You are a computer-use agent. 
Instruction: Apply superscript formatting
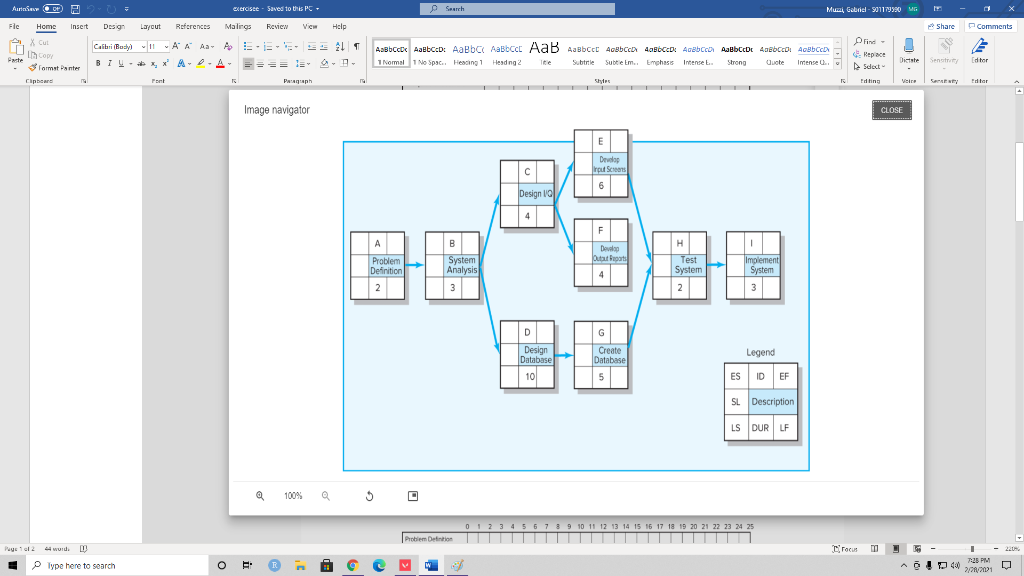[x=165, y=63]
